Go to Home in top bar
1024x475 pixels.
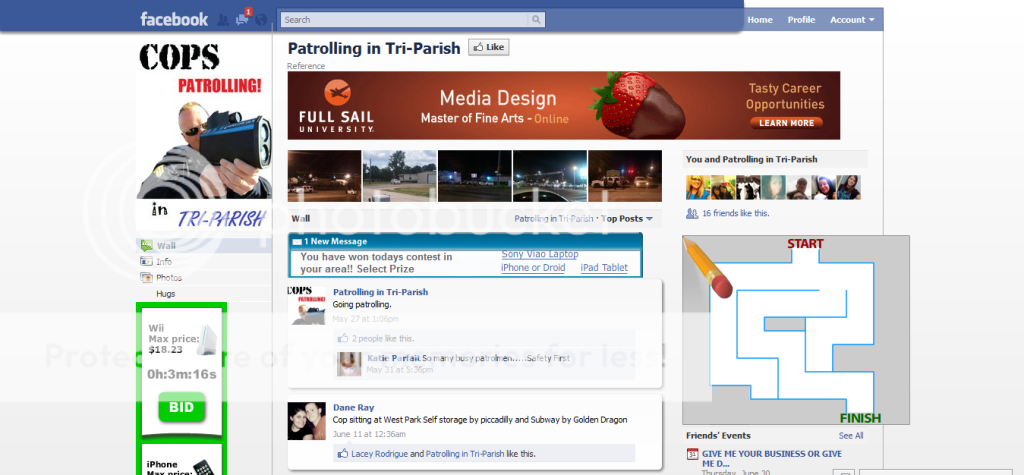click(x=760, y=20)
